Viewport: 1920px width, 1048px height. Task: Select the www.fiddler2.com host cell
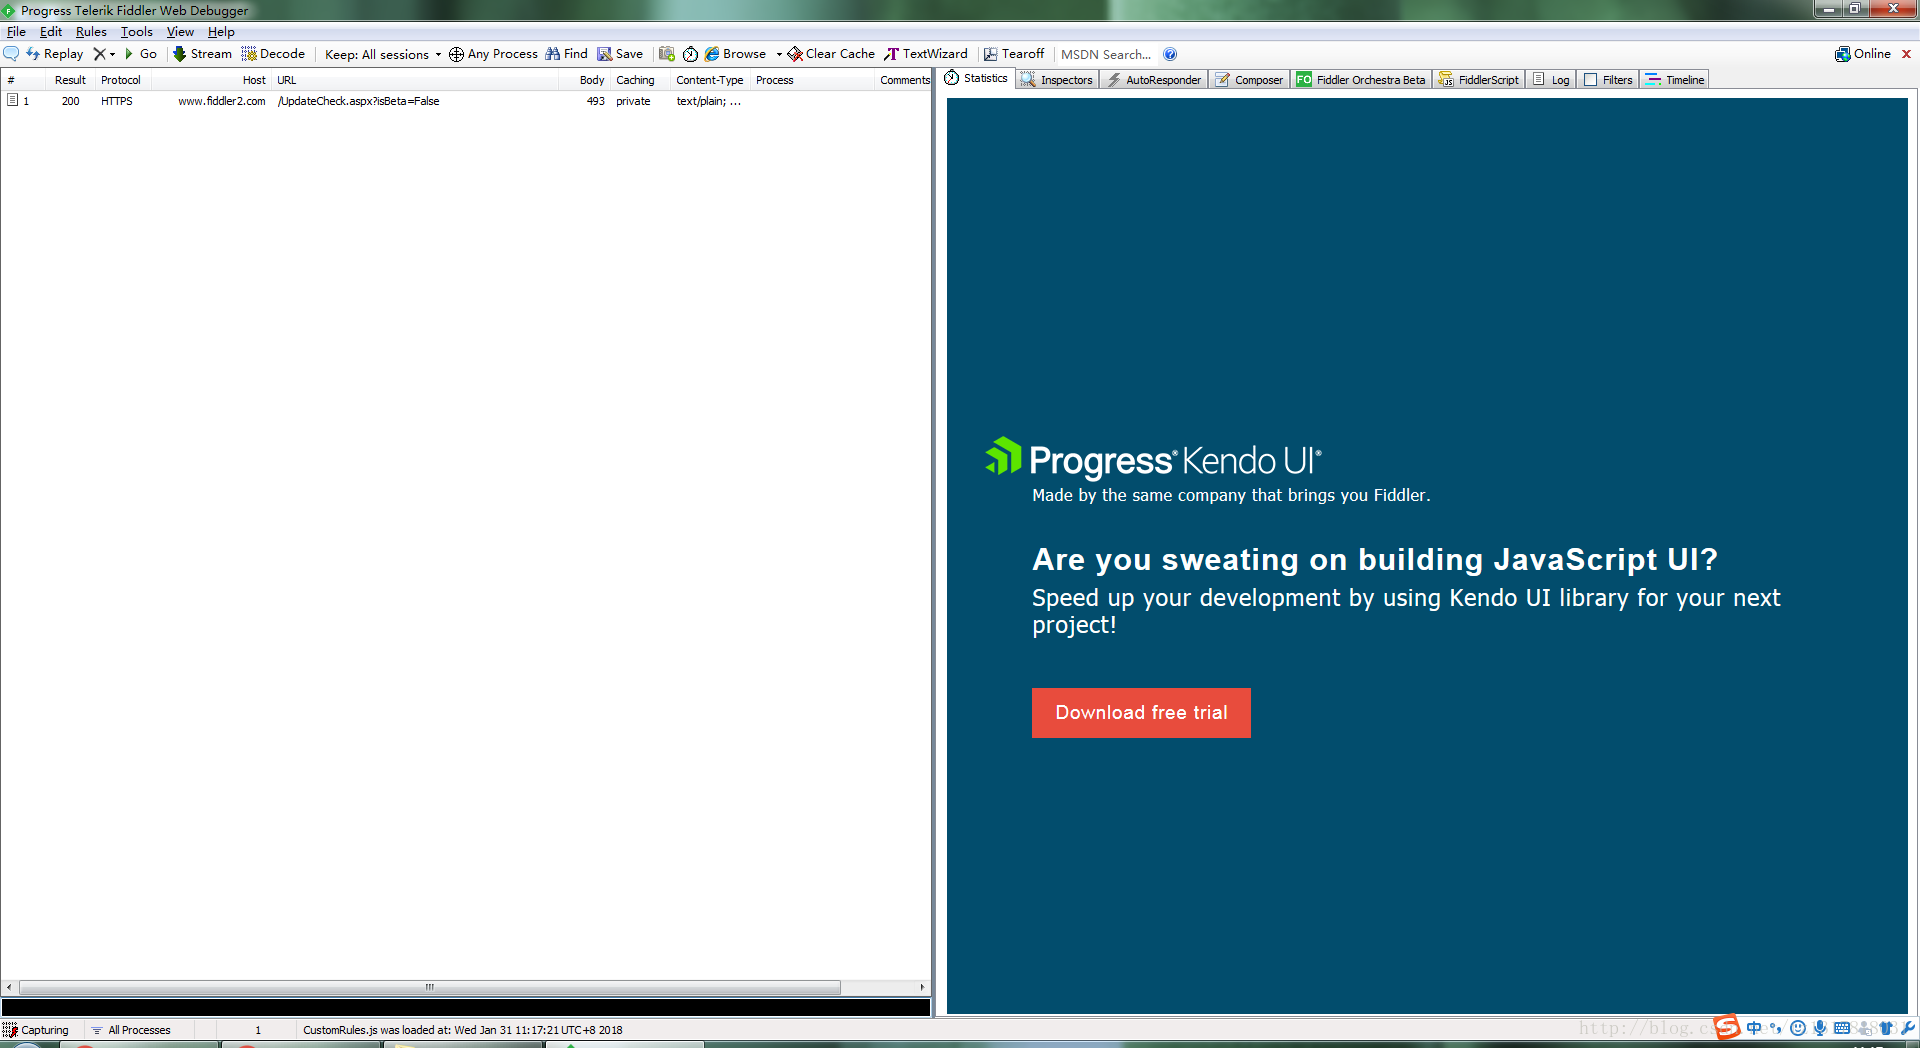pos(222,101)
